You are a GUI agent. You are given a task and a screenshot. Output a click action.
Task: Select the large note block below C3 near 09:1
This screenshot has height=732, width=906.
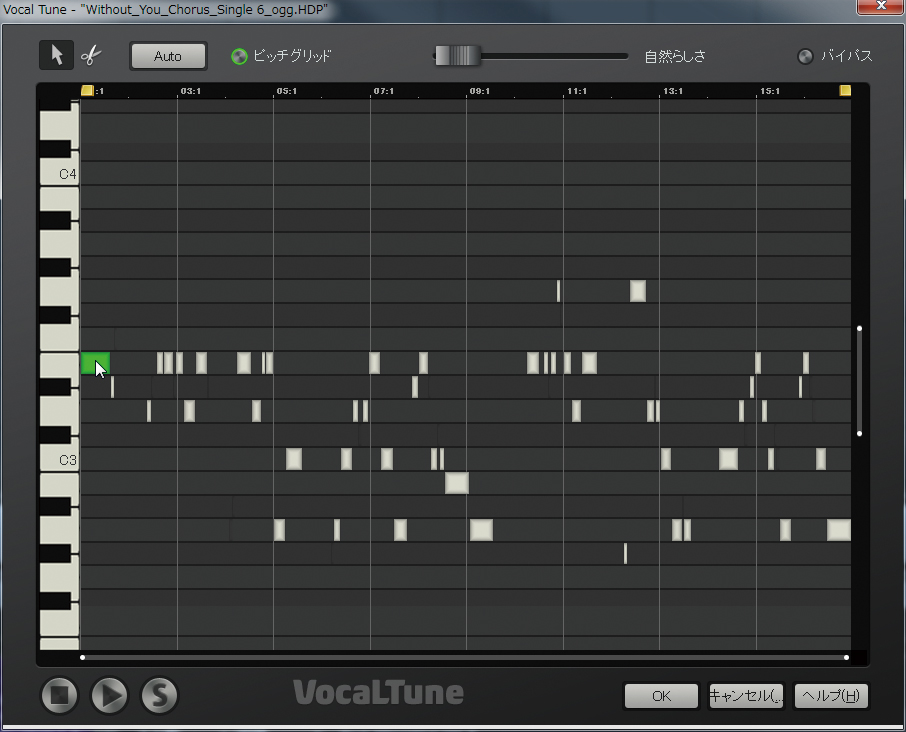point(457,483)
